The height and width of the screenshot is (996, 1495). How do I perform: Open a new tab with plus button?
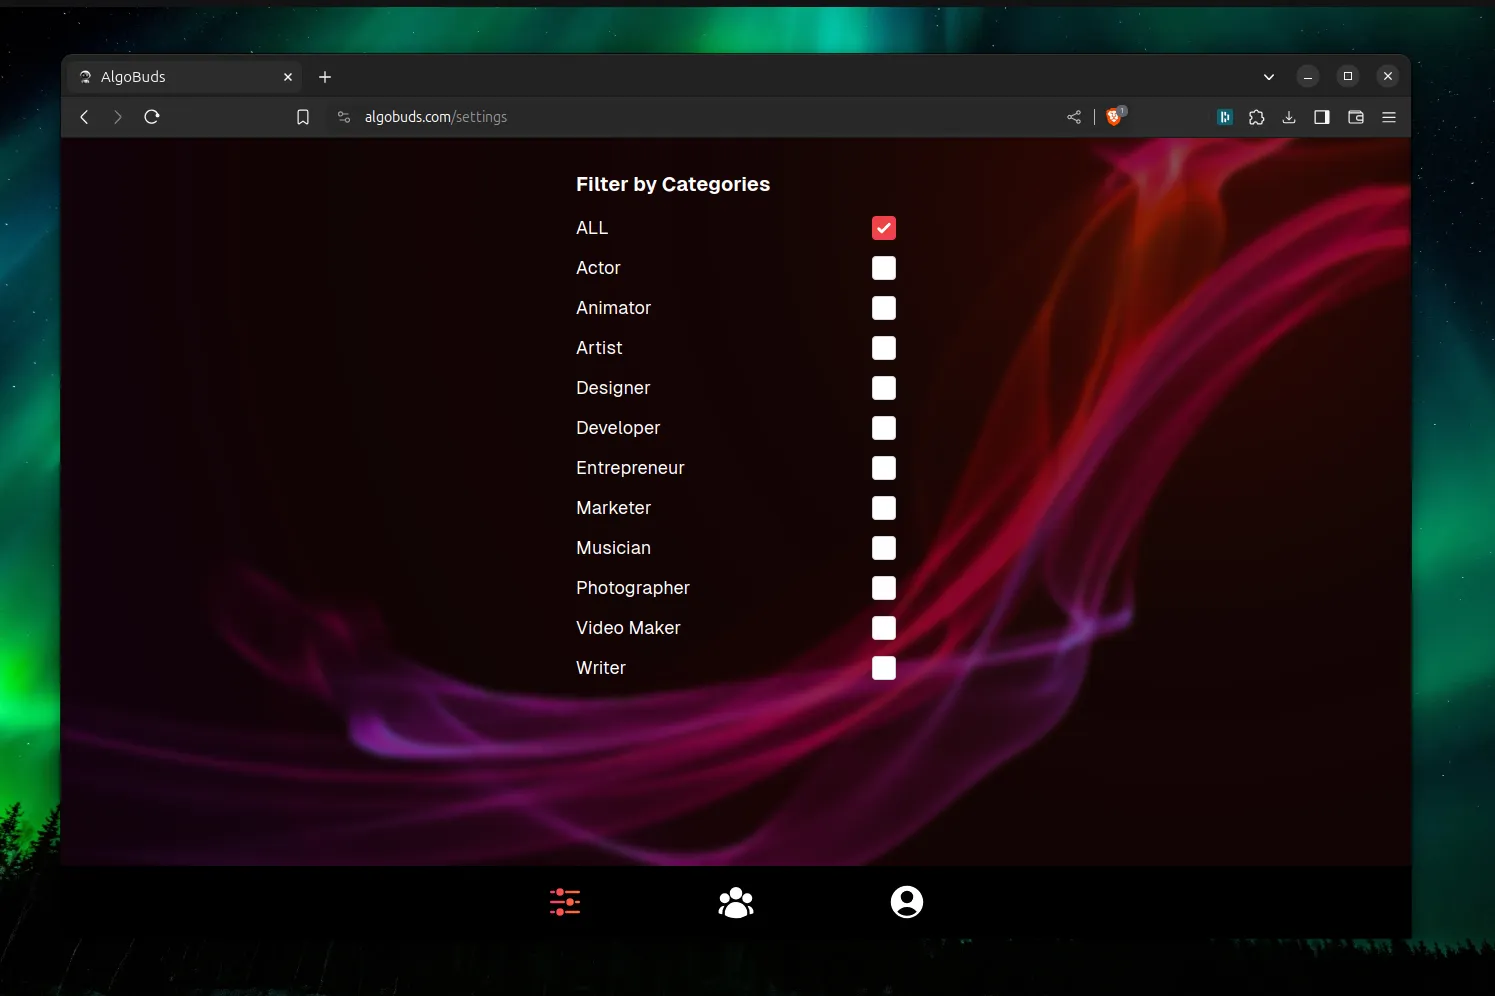(x=325, y=77)
